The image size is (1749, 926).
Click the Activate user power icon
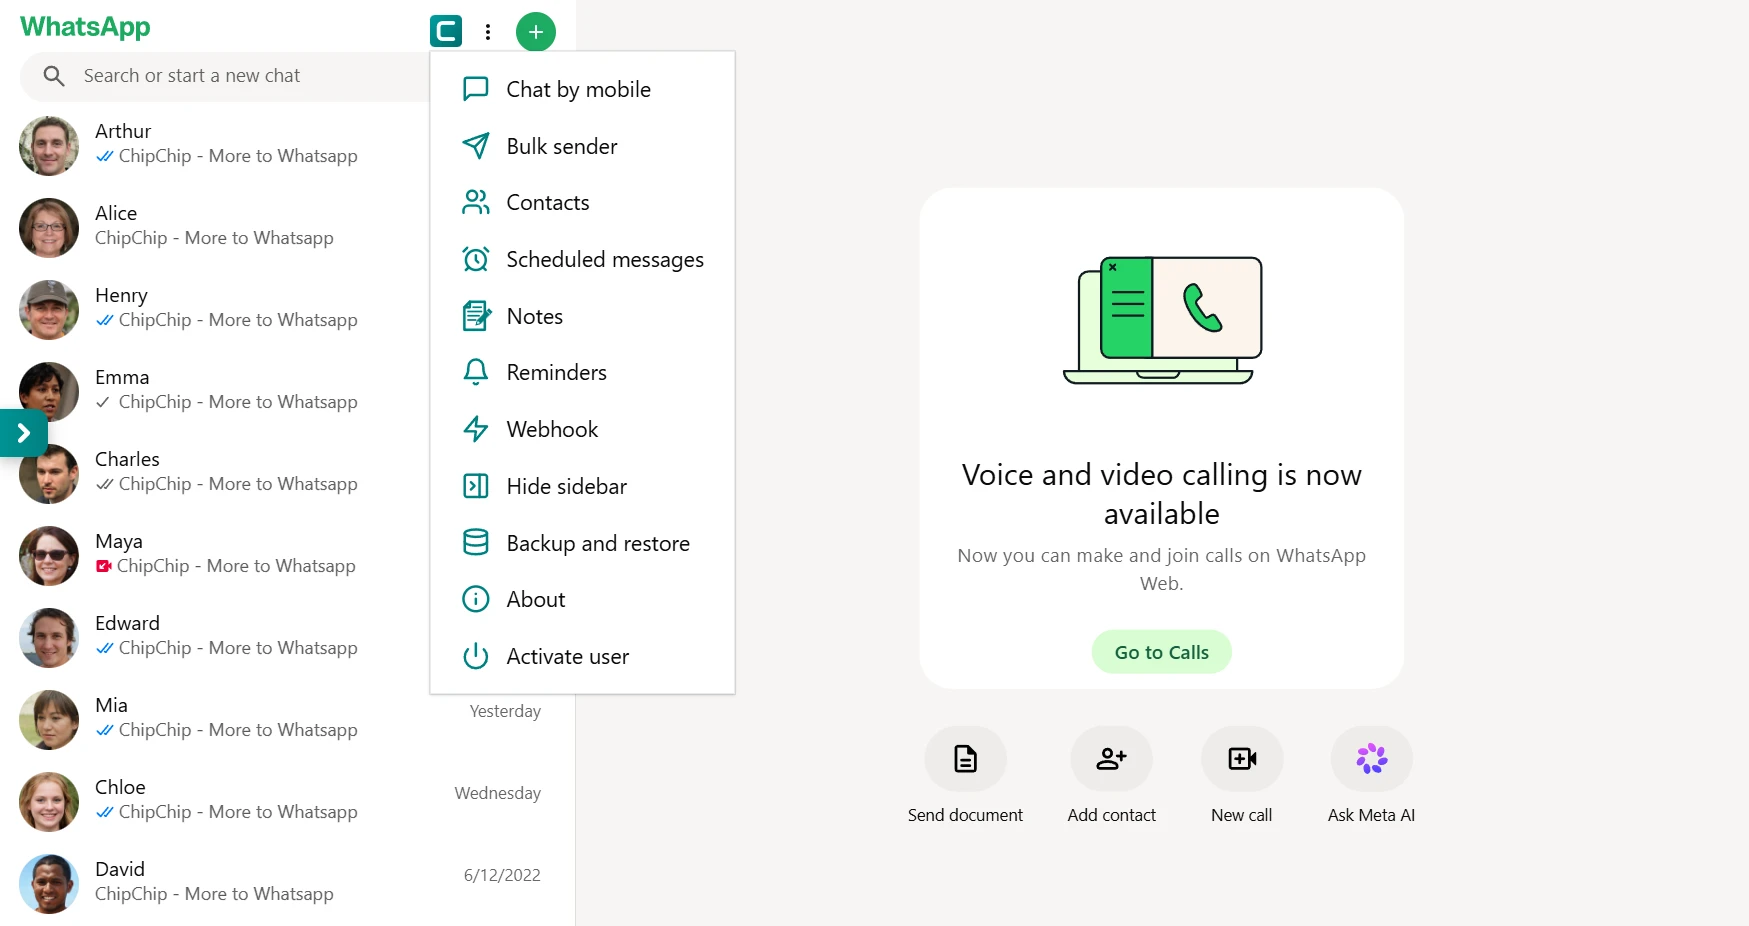(476, 656)
